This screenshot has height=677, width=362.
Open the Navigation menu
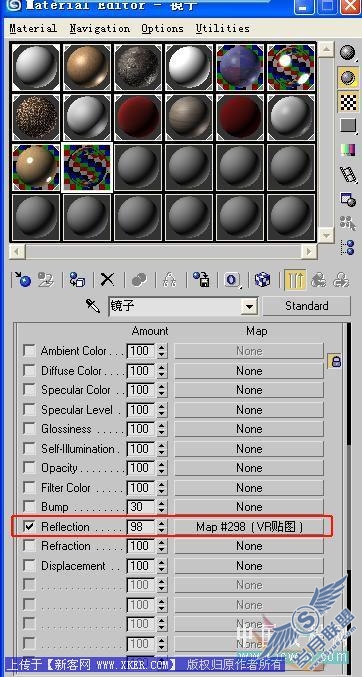point(99,28)
